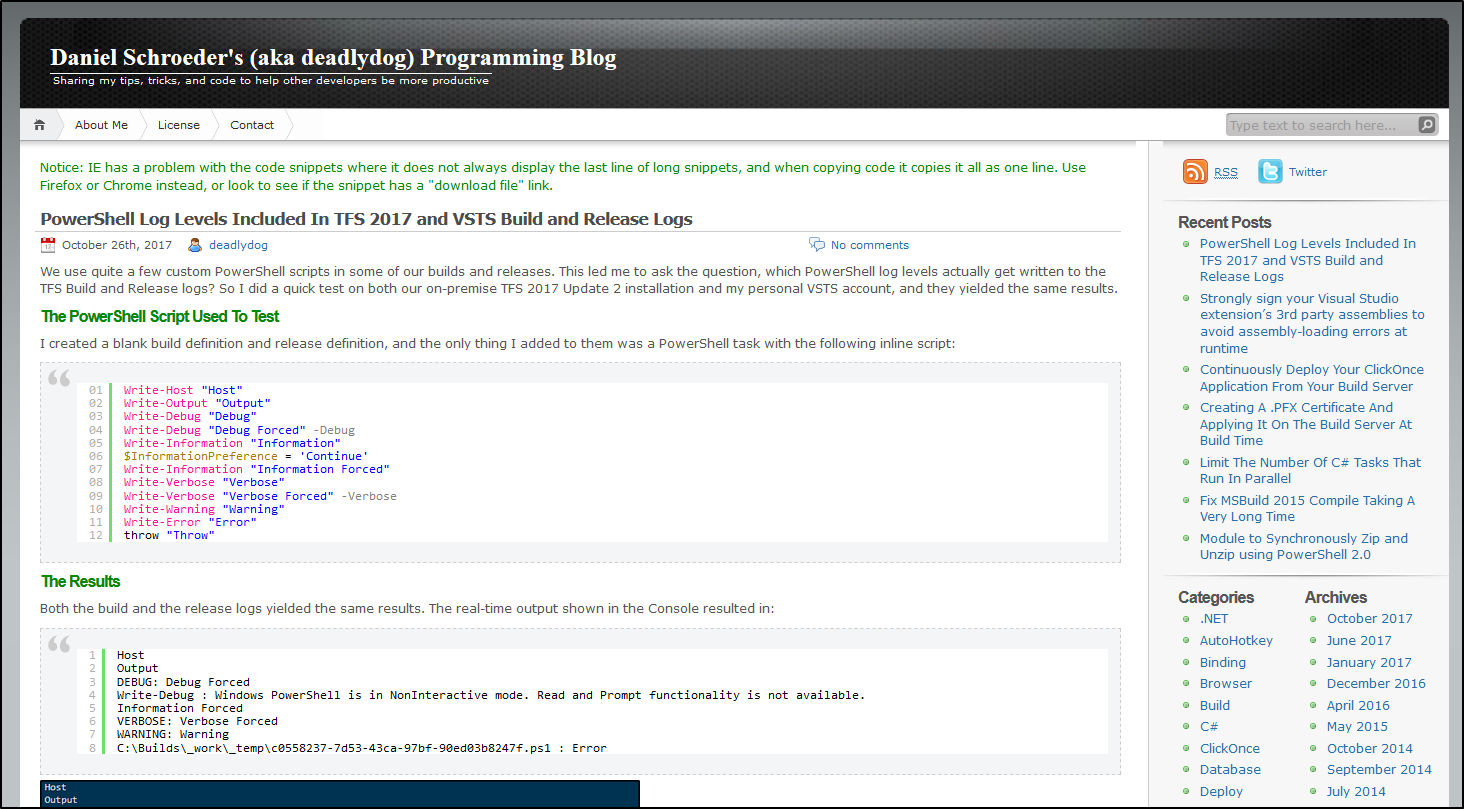The width and height of the screenshot is (1464, 809).
Task: Open recent post Continuously Deploy Your ClickOnce
Action: pyautogui.click(x=1312, y=378)
